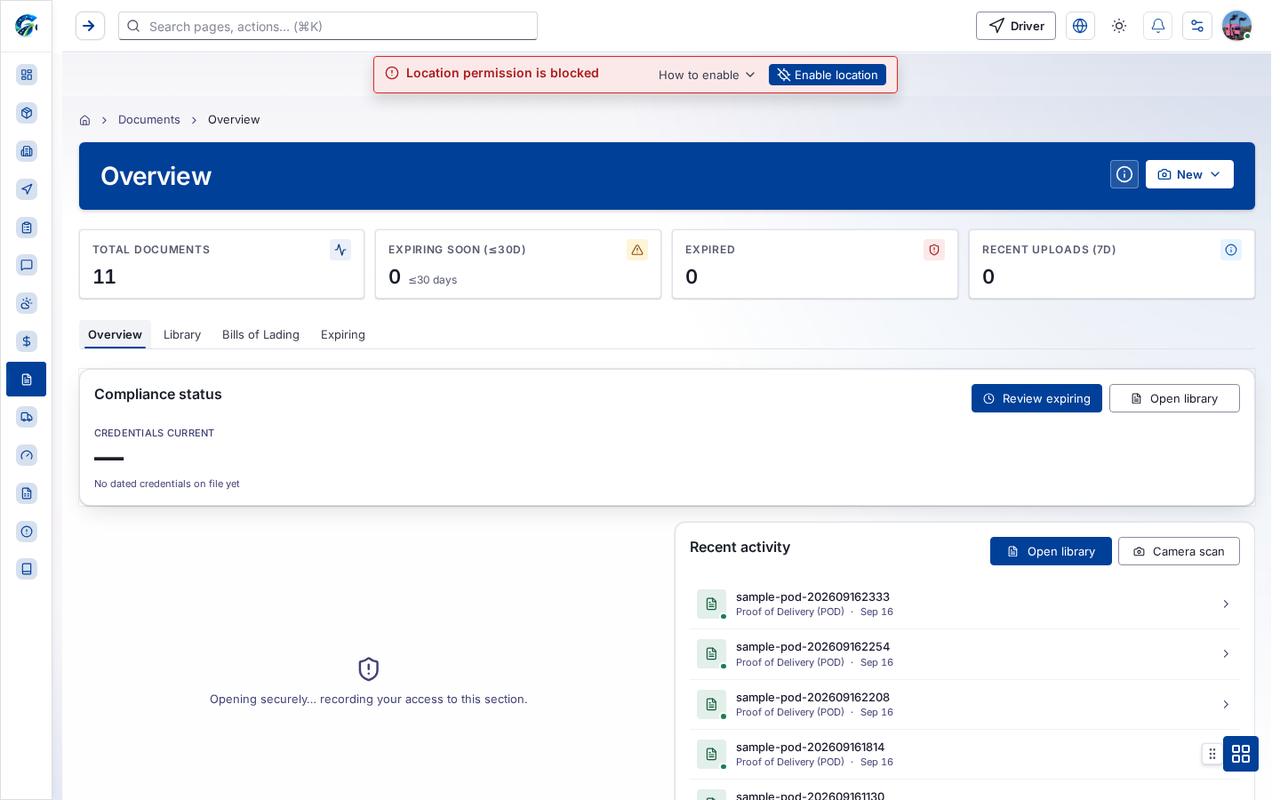Click the globe language icon
1280x800 pixels.
coord(1080,26)
